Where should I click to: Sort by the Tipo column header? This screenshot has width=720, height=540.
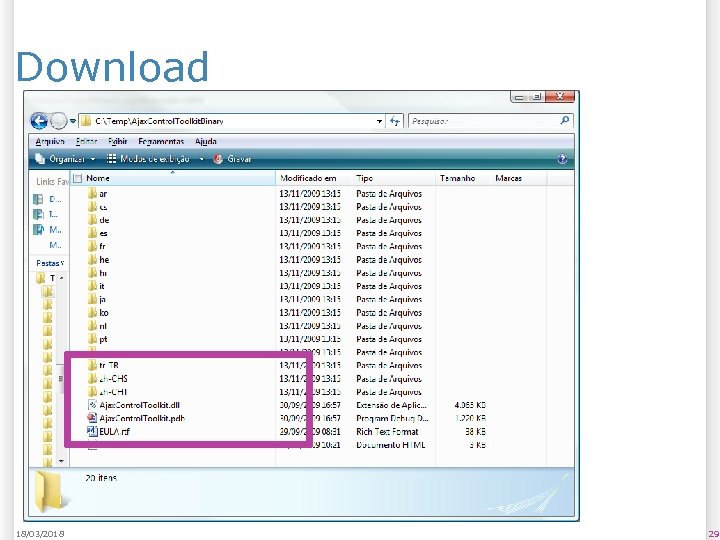[394, 178]
